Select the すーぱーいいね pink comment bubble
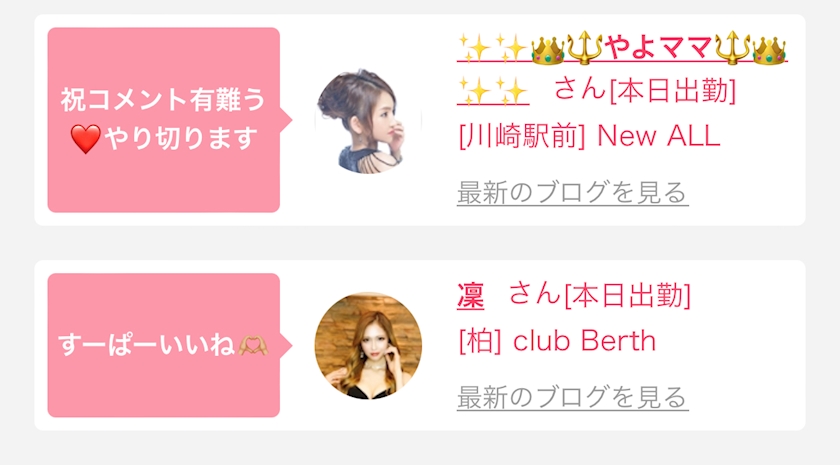This screenshot has width=840, height=465. (164, 346)
